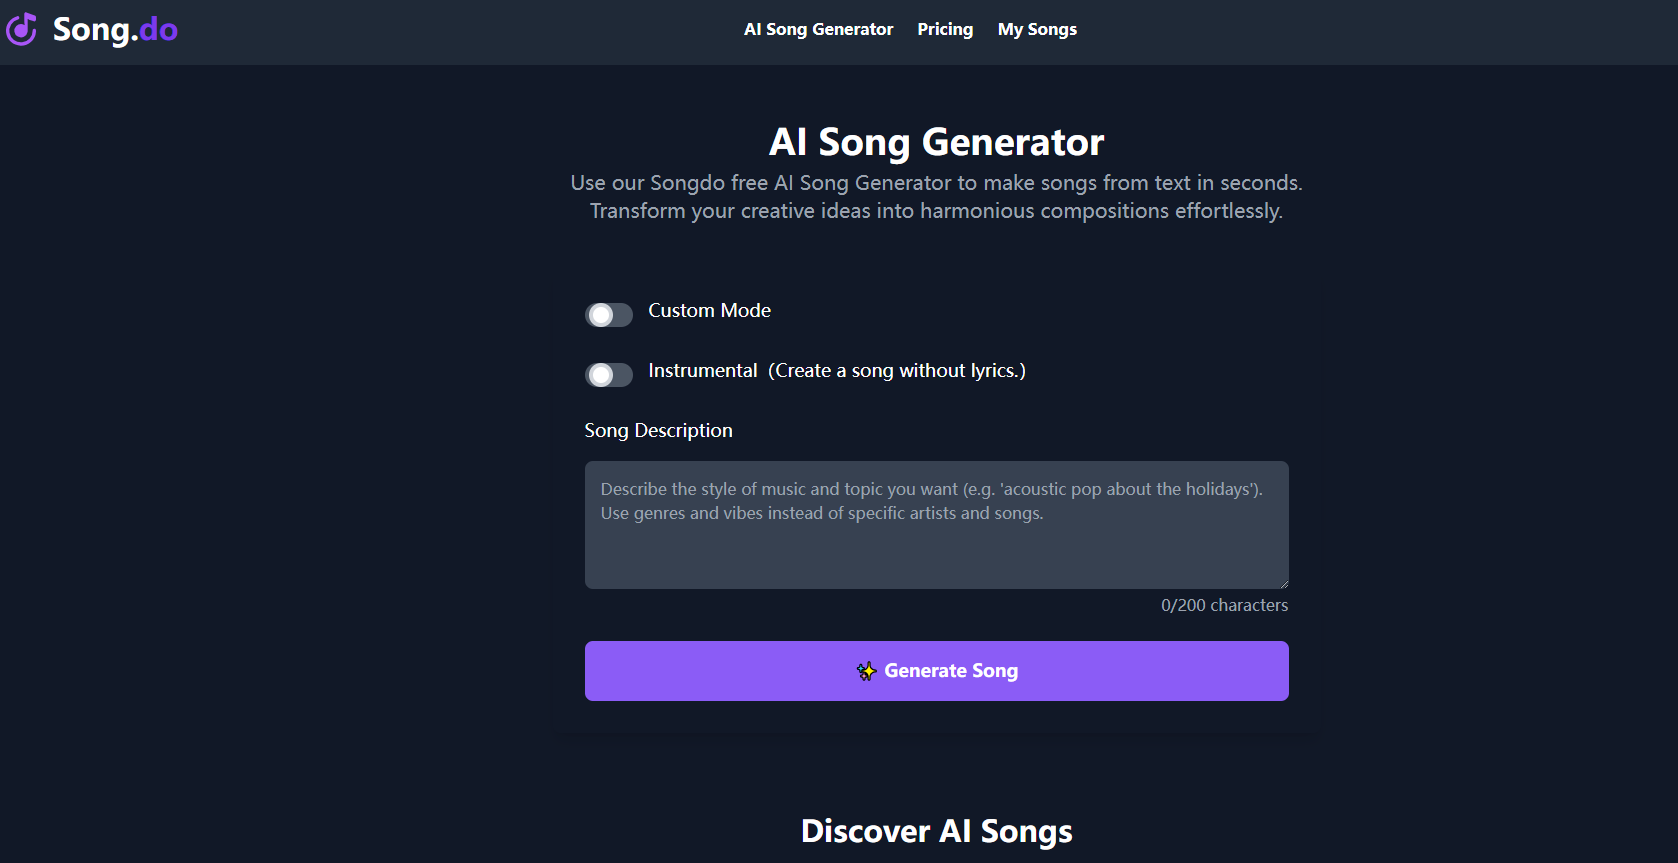Image resolution: width=1678 pixels, height=863 pixels.
Task: Click the Custom Mode label text
Action: 709,311
